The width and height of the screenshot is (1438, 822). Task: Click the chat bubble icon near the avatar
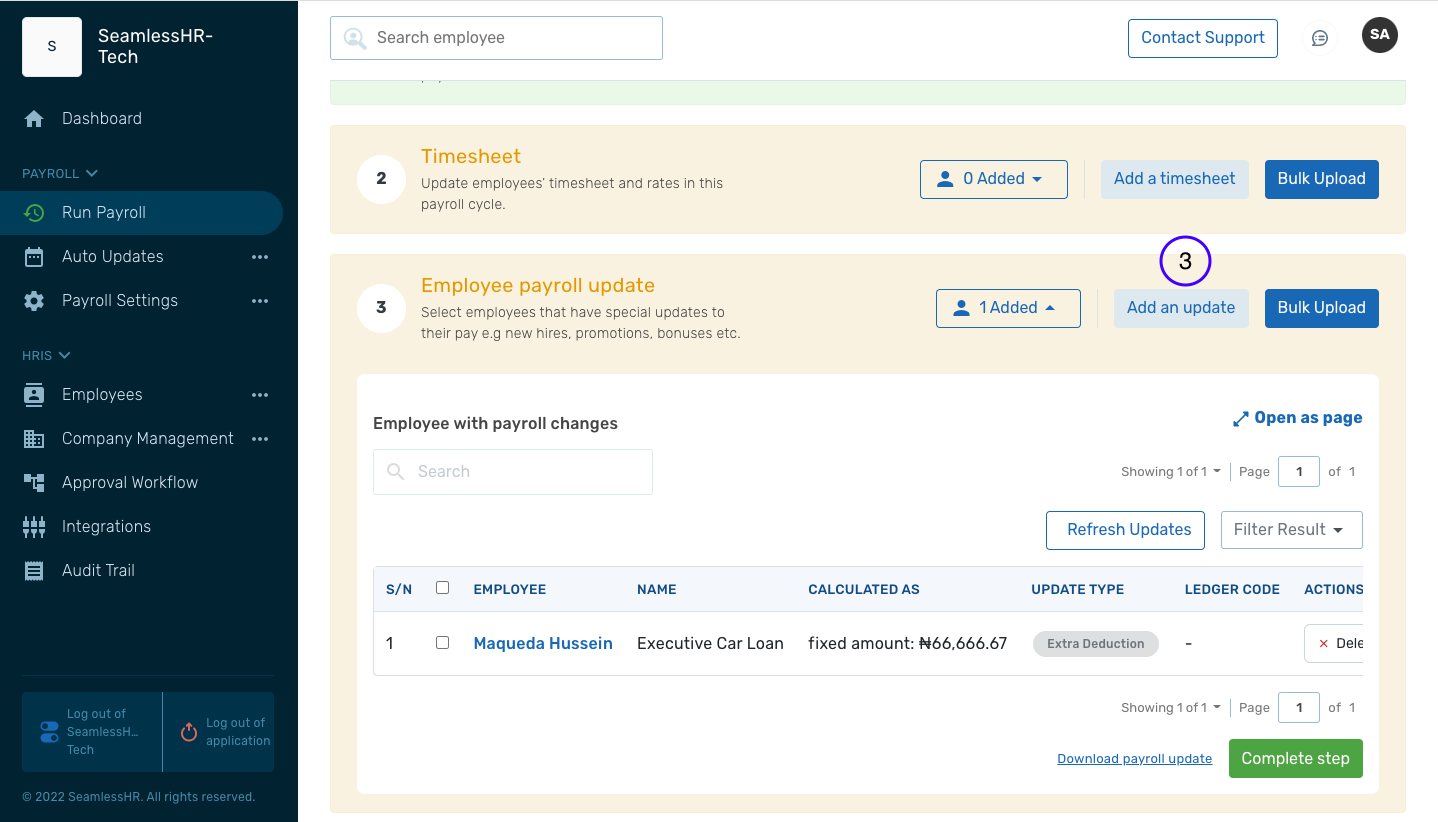(x=1319, y=36)
